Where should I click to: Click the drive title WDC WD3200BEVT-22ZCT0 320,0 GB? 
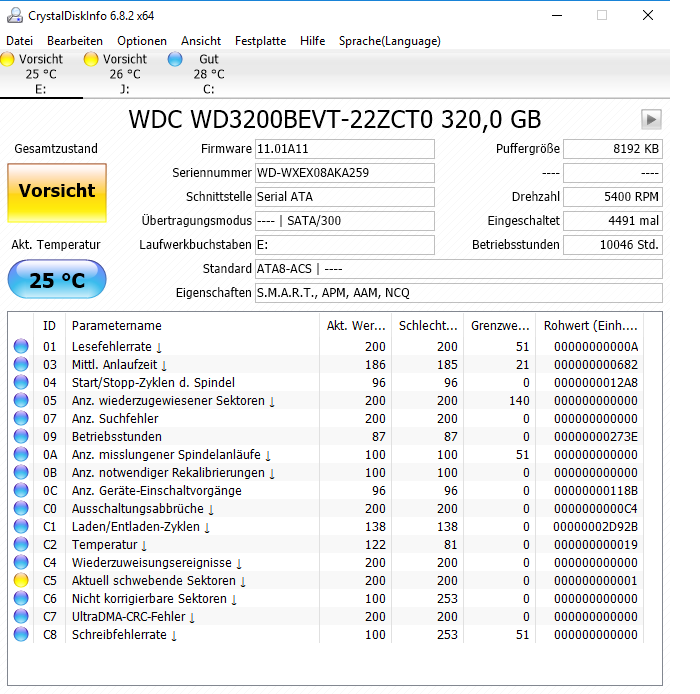click(x=335, y=120)
